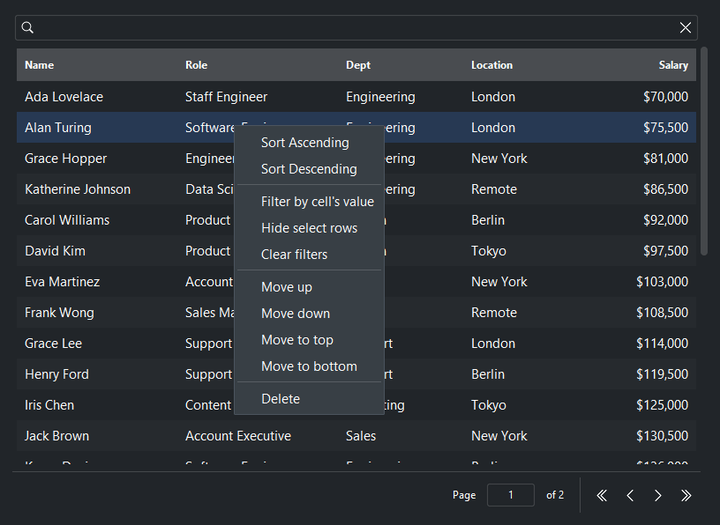This screenshot has height=525, width=720.
Task: Click Clear filters menu entry
Action: [x=309, y=254]
